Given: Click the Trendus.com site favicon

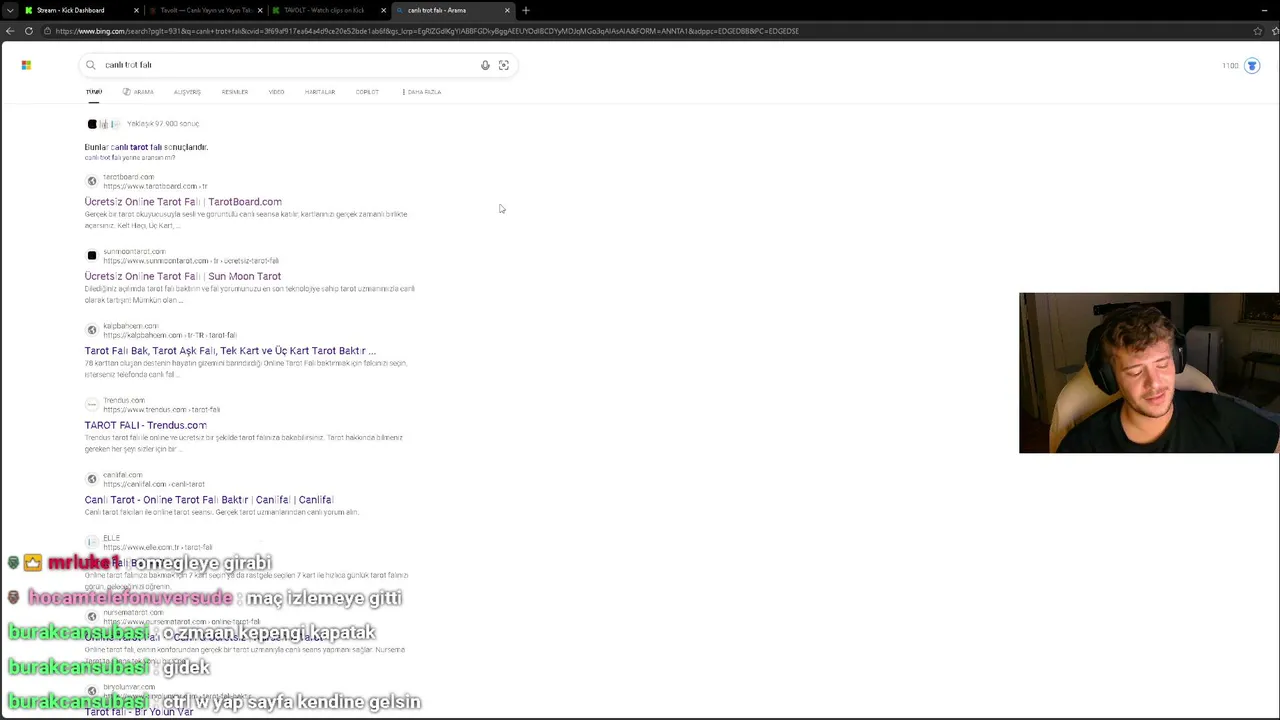Looking at the screenshot, I should (92, 404).
